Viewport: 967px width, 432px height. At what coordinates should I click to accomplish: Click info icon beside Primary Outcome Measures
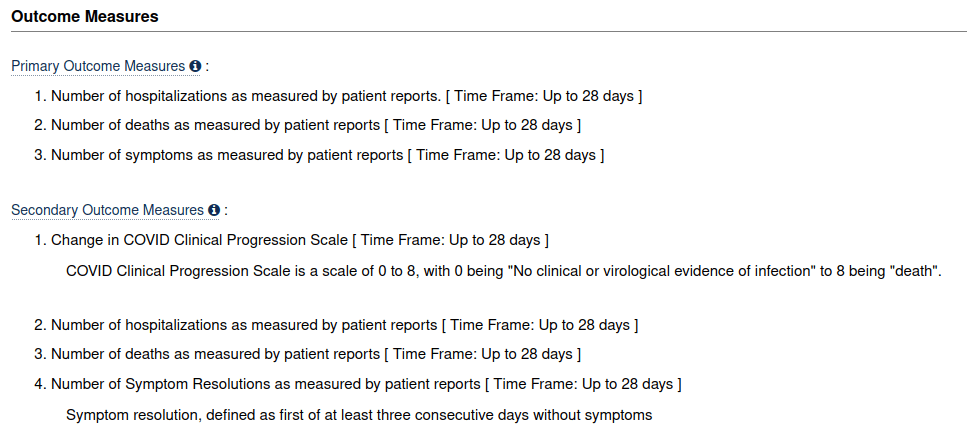tap(195, 66)
